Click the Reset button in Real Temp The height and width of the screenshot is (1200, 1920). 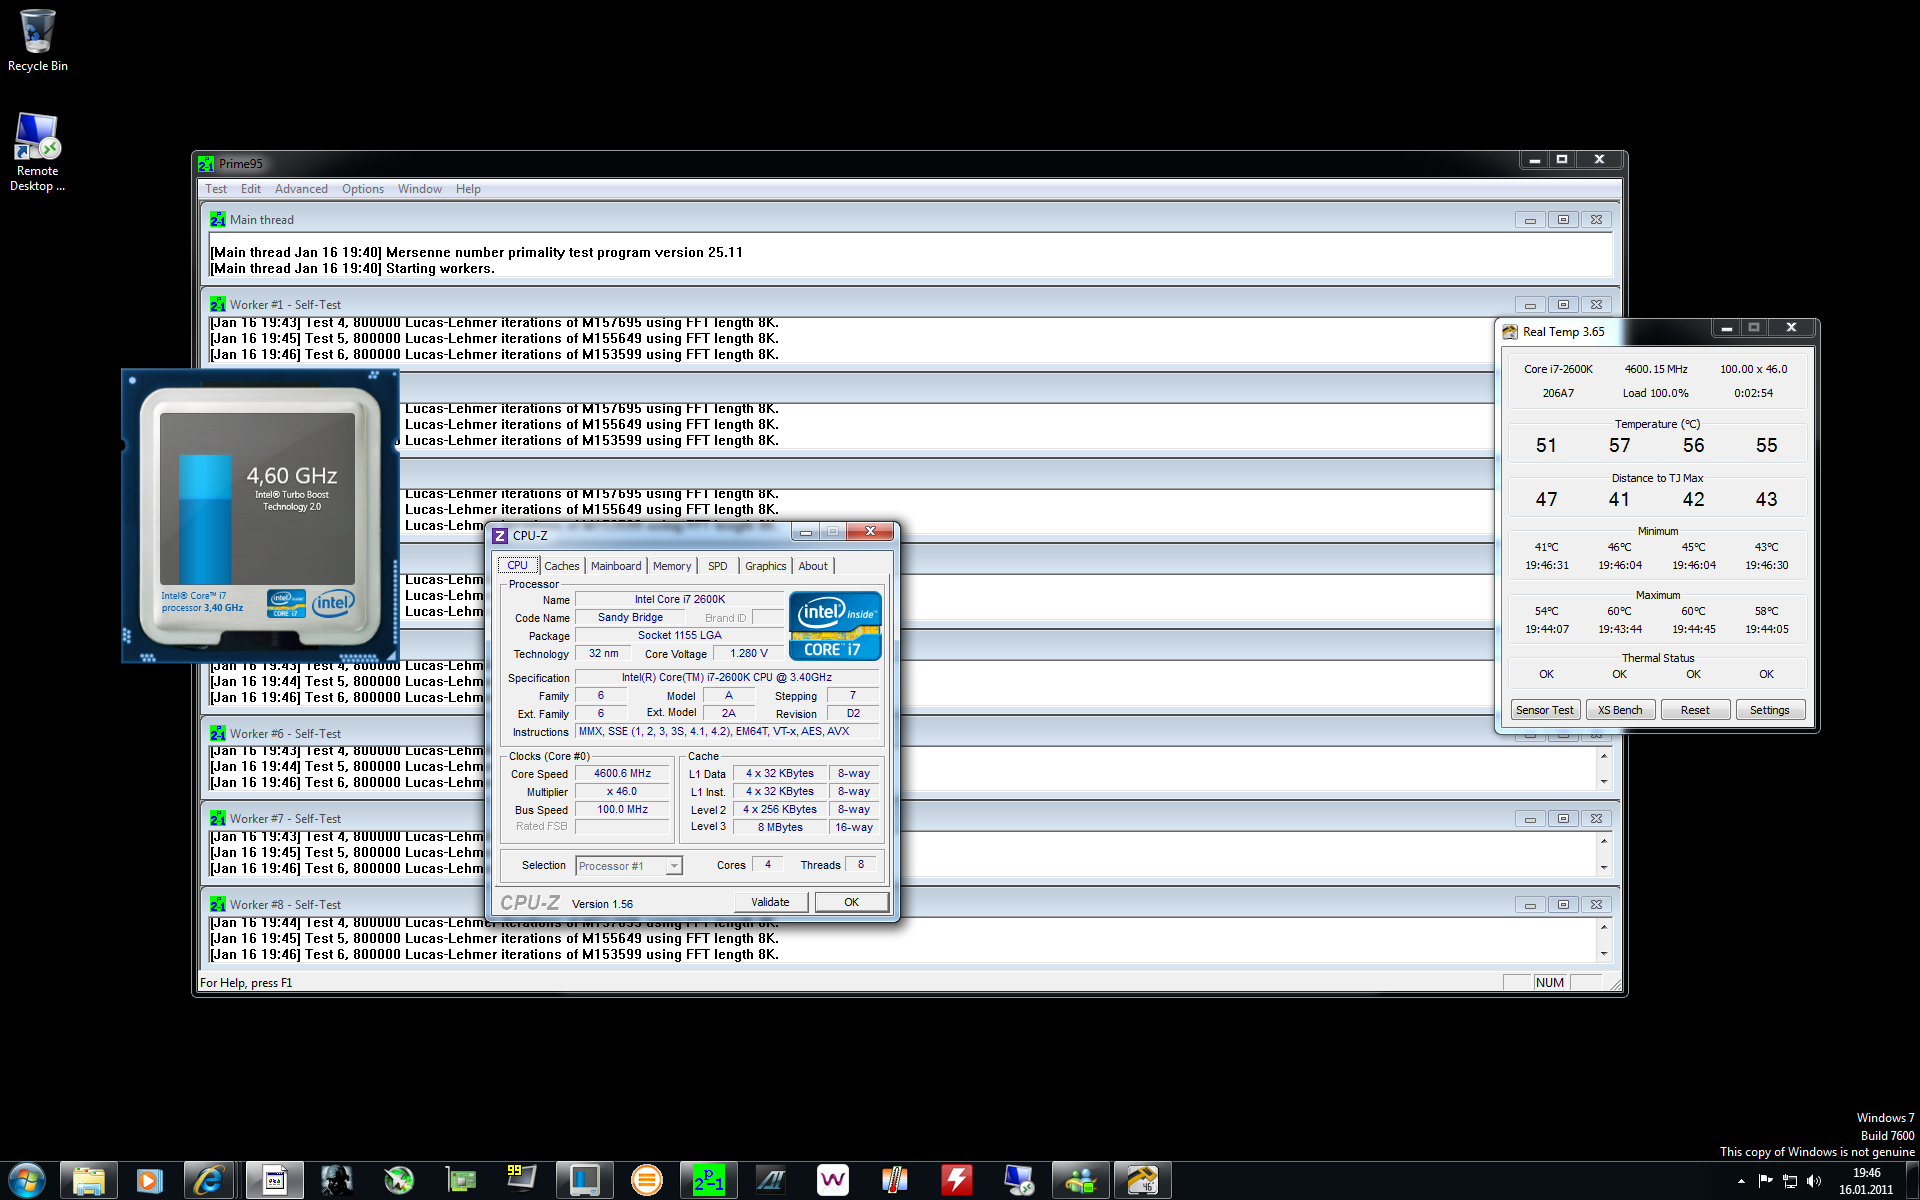[x=1694, y=710]
